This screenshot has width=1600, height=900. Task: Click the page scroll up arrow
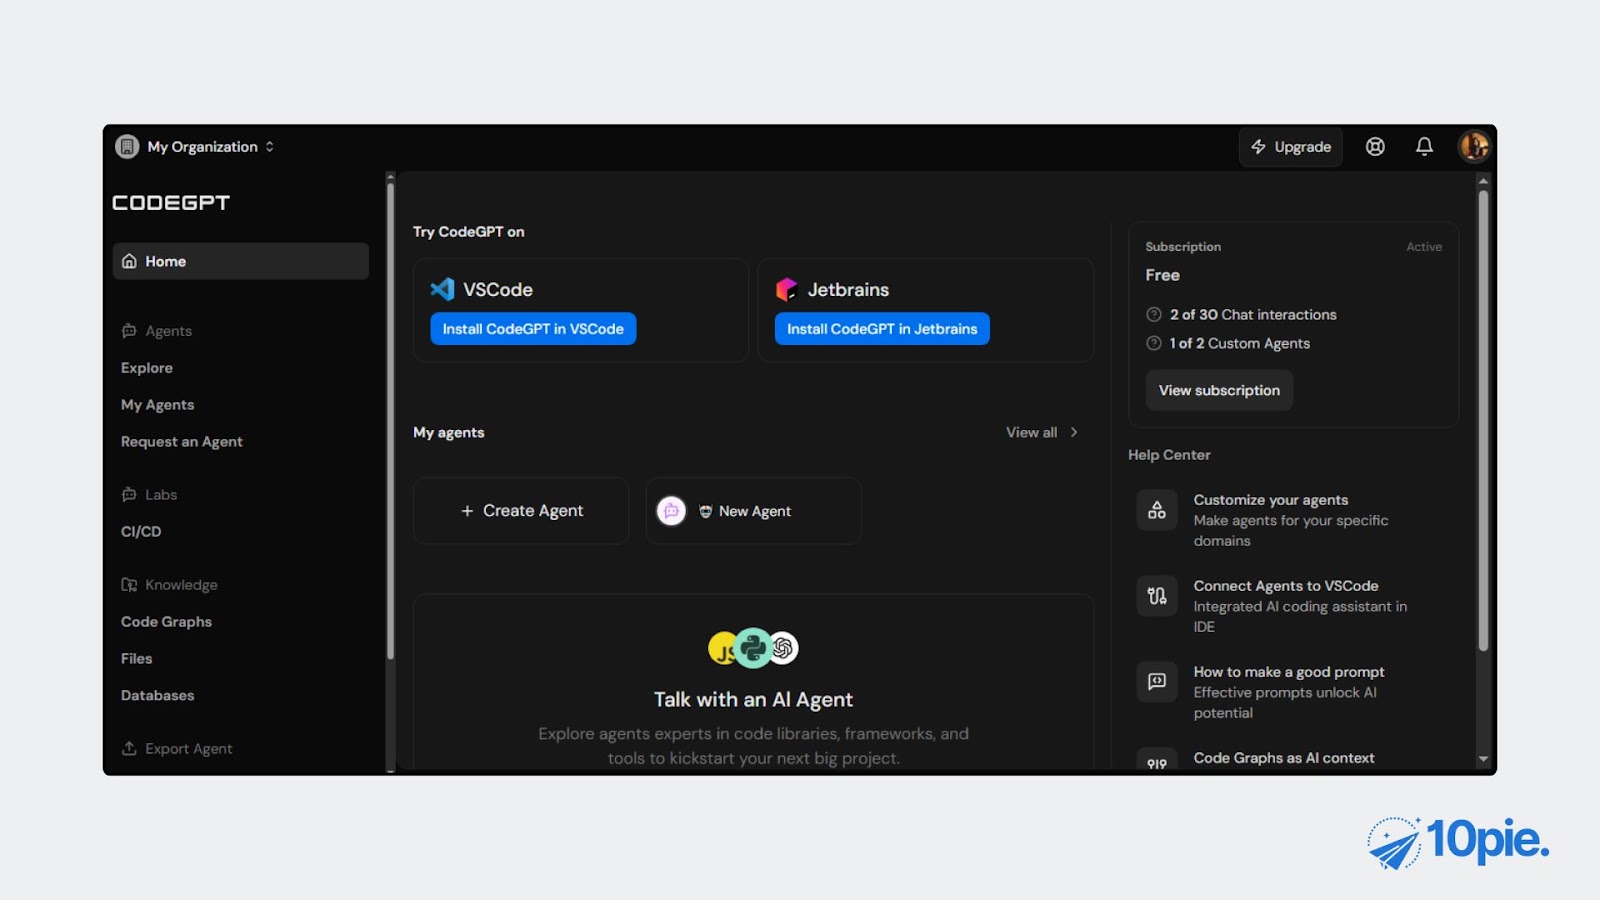(1483, 181)
